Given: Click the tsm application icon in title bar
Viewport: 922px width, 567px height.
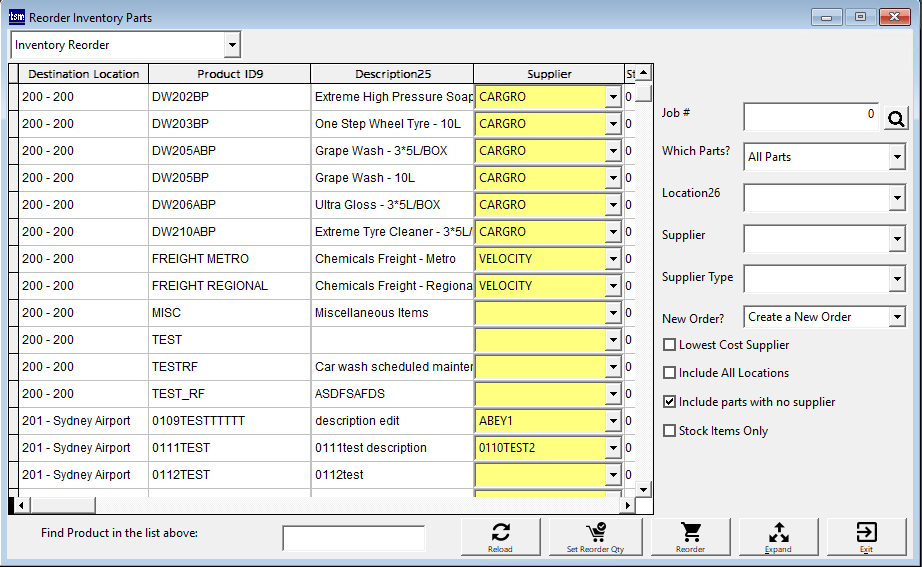Looking at the screenshot, I should tap(16, 17).
